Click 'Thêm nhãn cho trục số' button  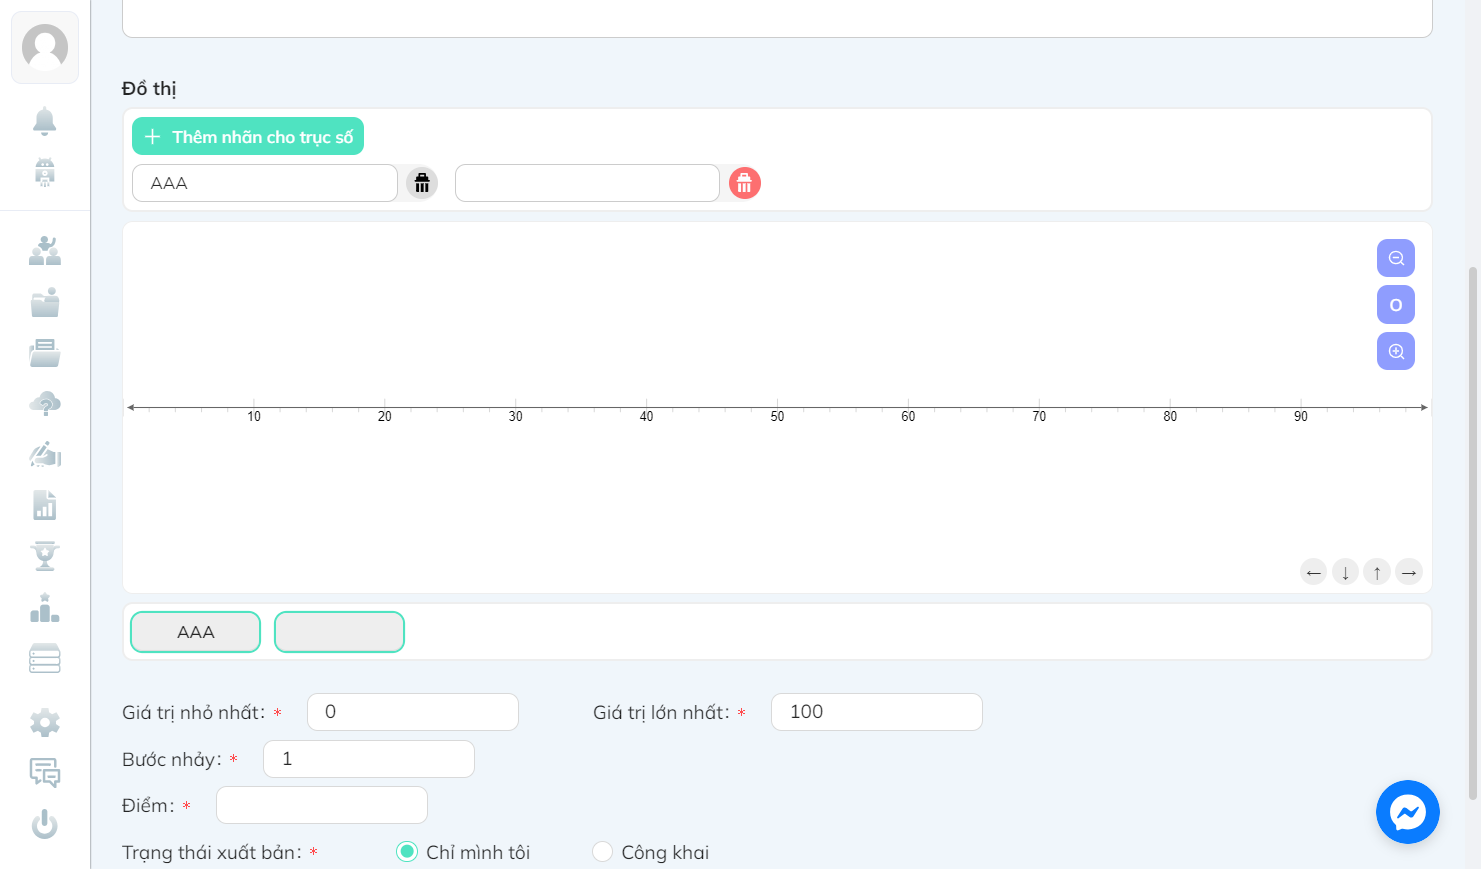point(248,137)
